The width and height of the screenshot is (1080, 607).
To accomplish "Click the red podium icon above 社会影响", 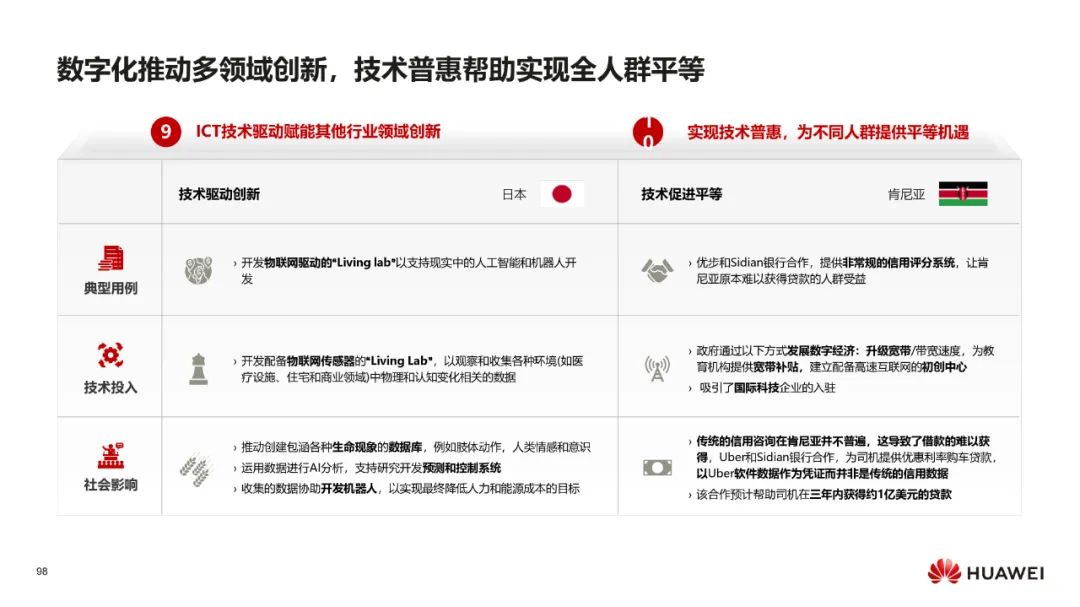I will pos(110,455).
